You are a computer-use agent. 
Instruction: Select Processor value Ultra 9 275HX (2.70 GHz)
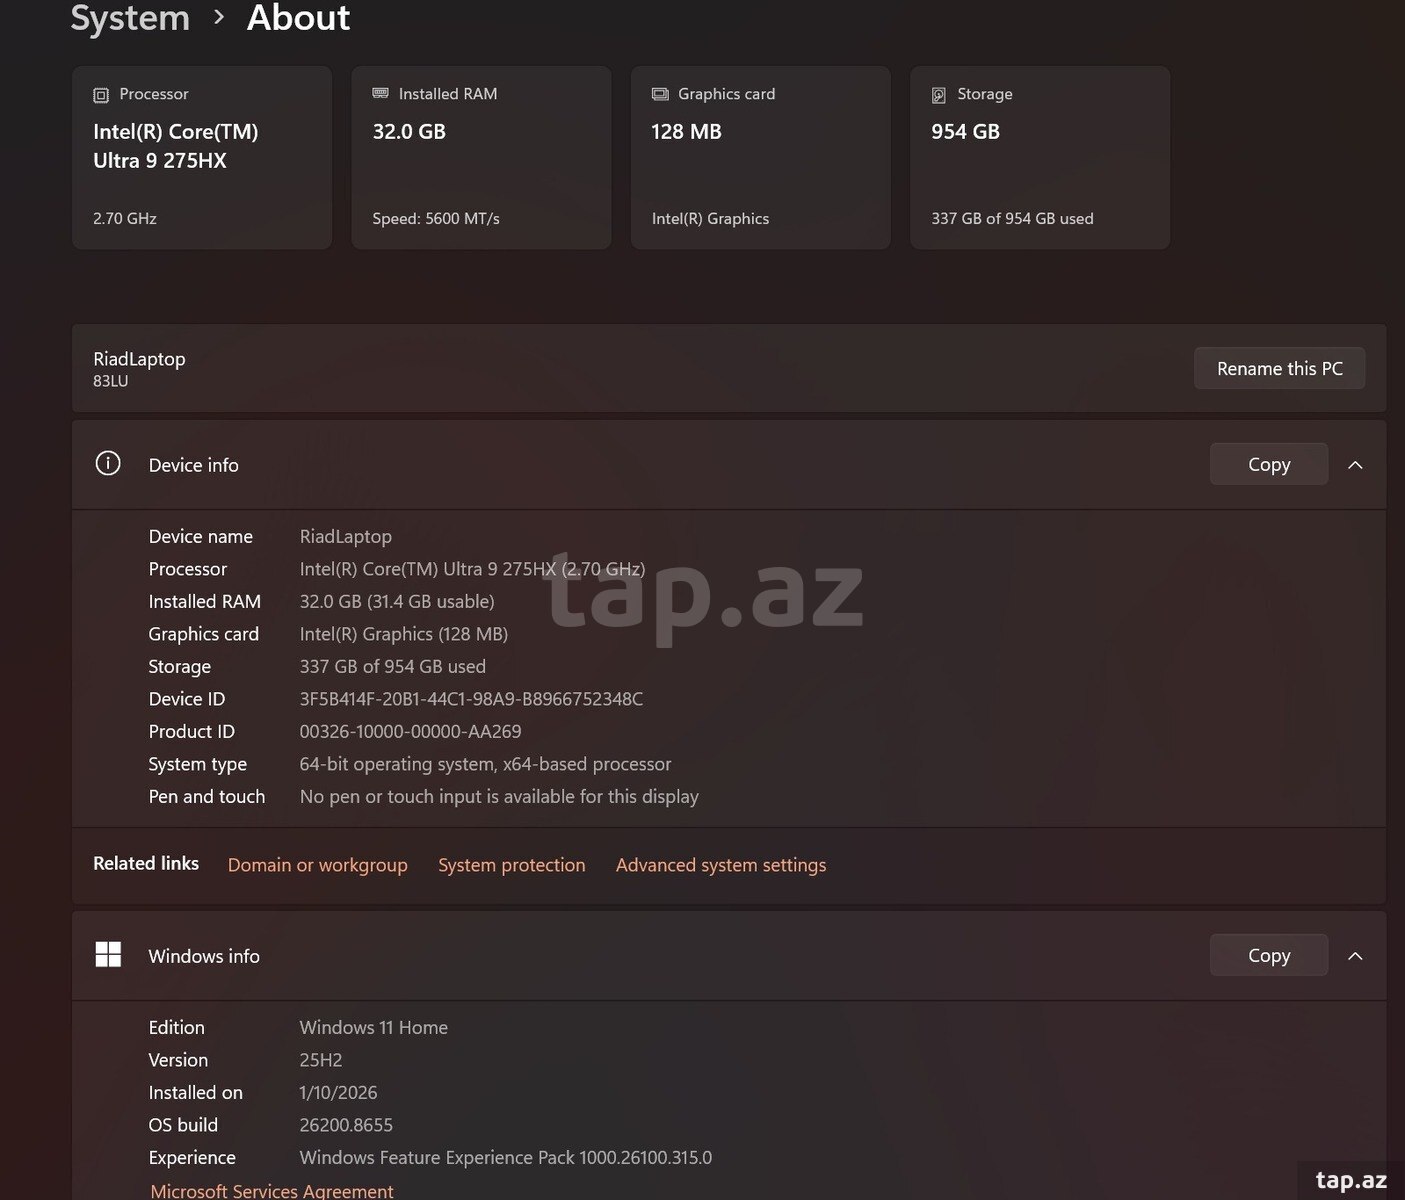pos(472,569)
